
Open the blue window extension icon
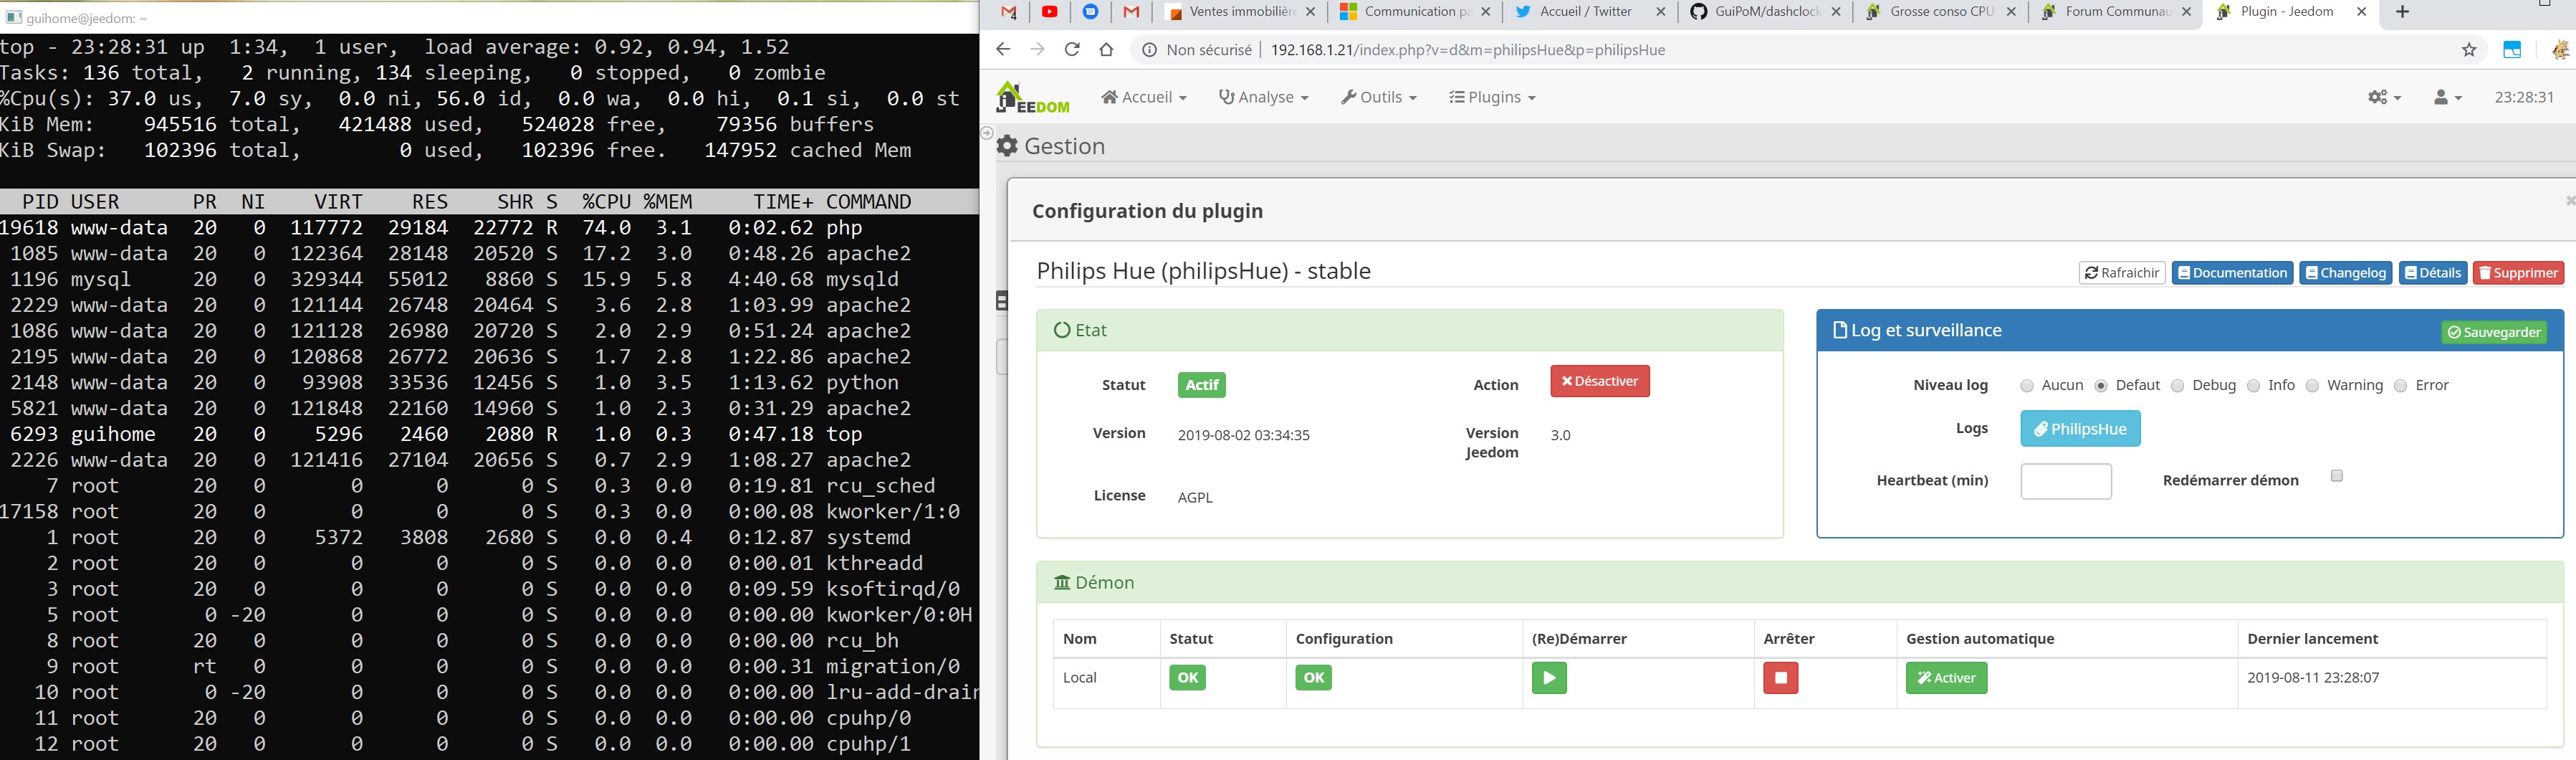[2512, 50]
